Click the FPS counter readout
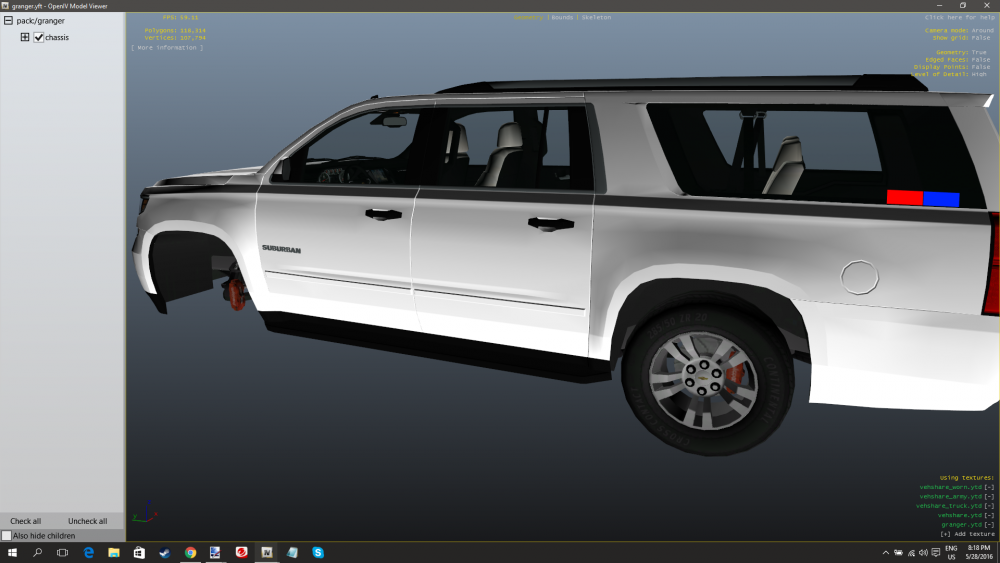This screenshot has width=1000, height=563. point(180,18)
